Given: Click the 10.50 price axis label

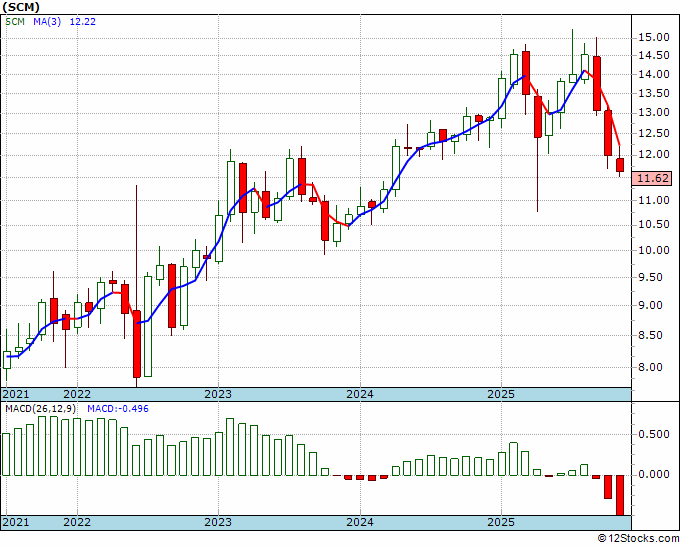Looking at the screenshot, I should pos(654,225).
